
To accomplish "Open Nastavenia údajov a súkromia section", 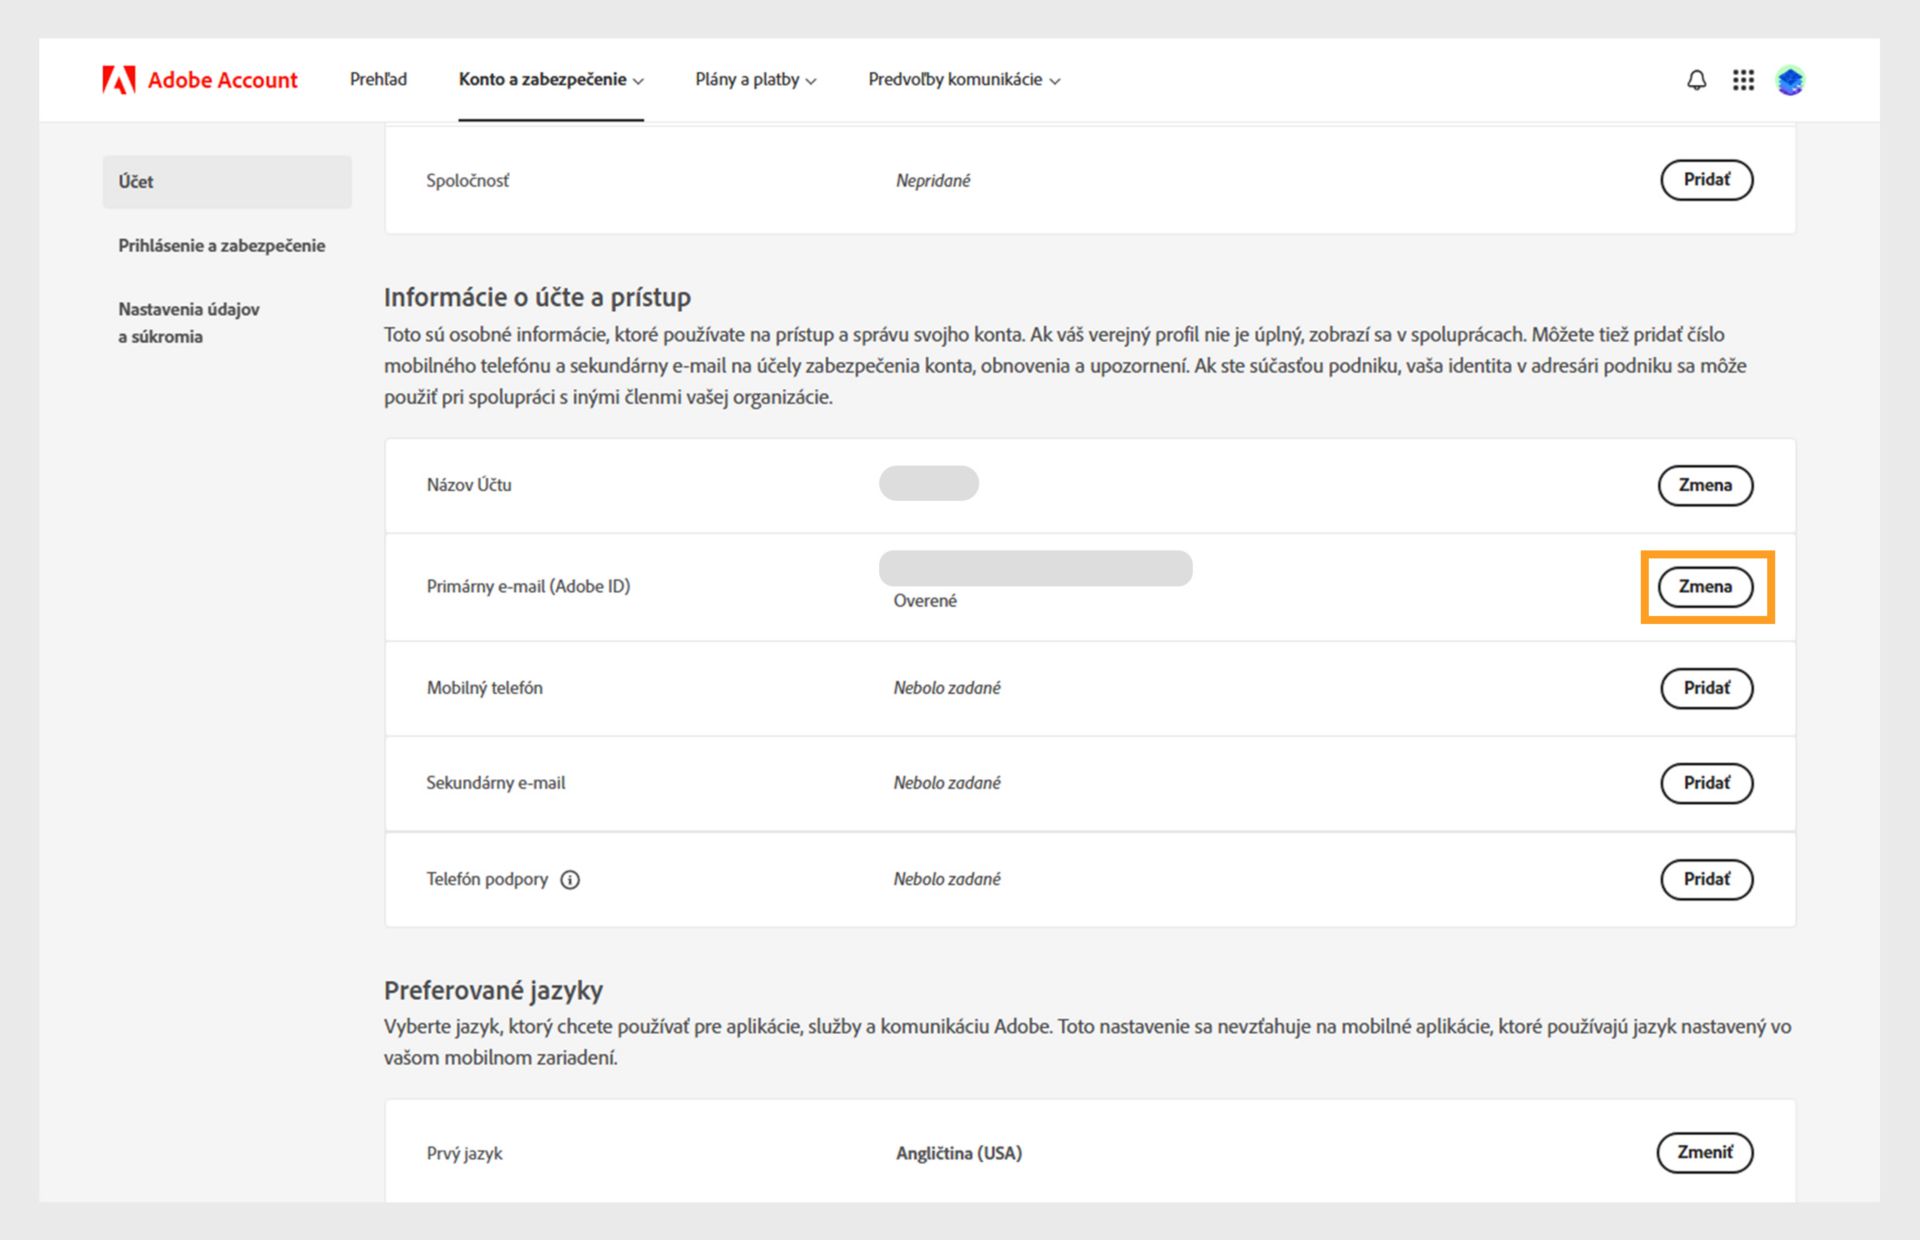I will coord(189,323).
